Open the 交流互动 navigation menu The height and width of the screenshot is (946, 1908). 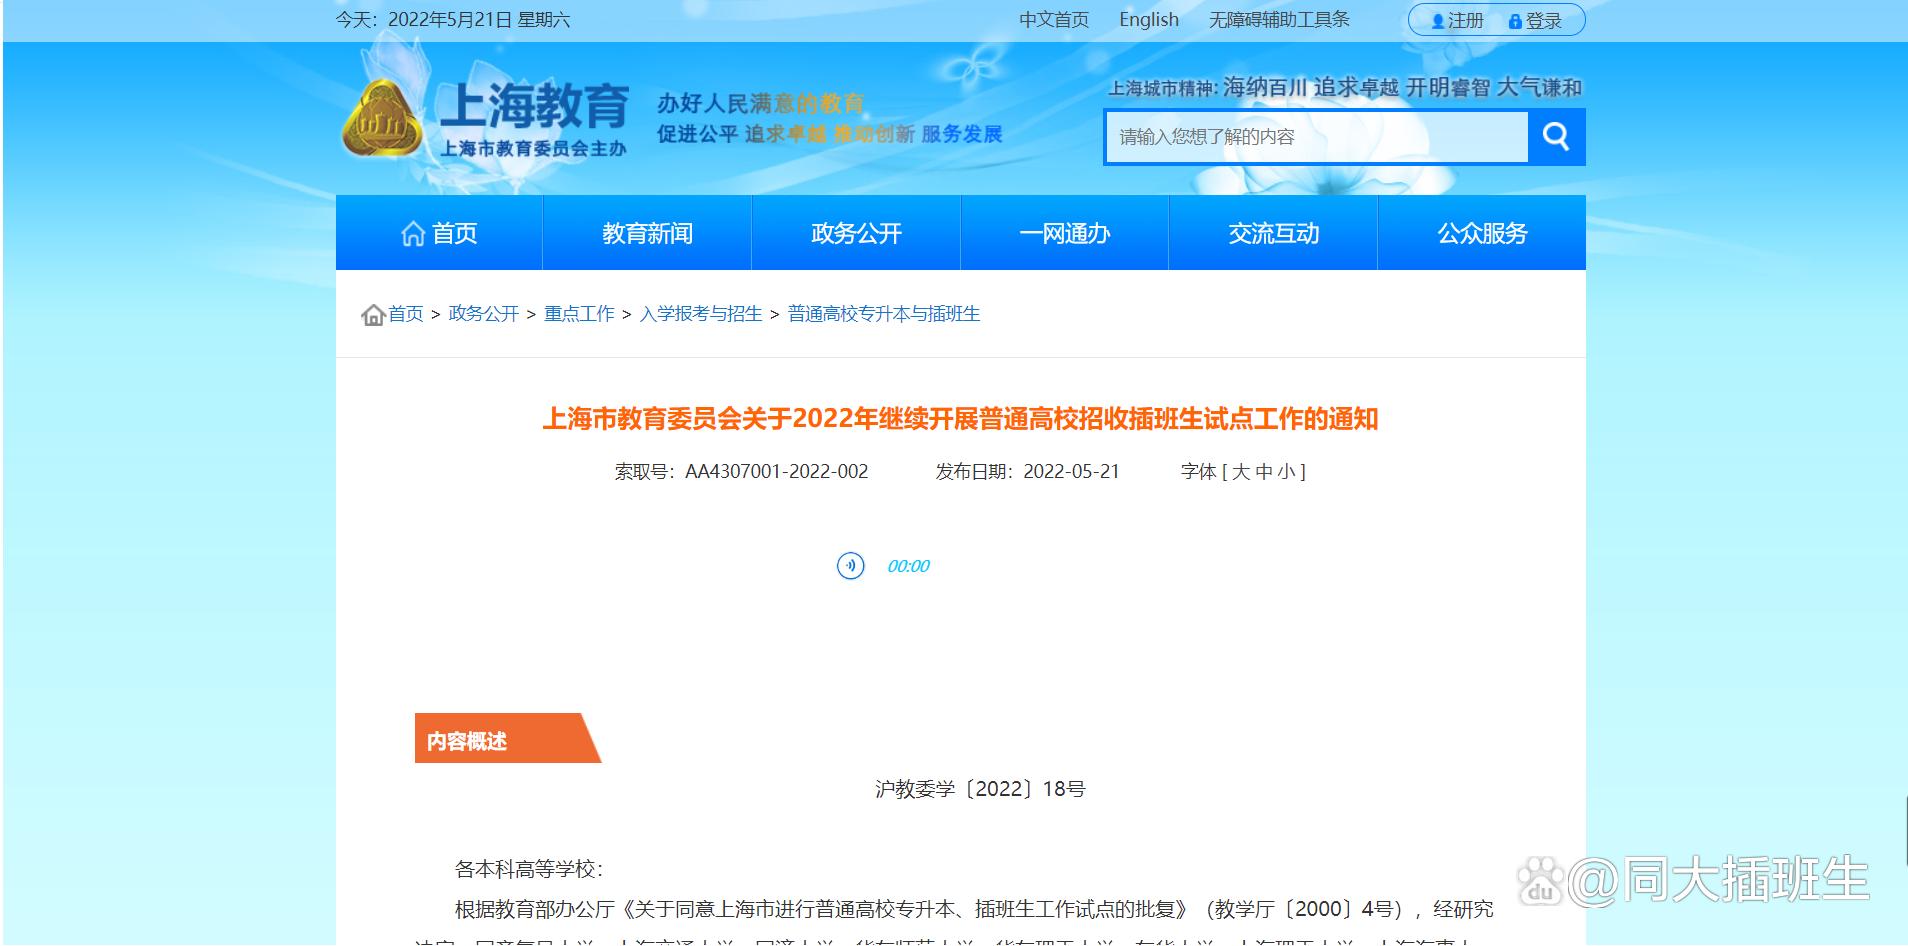click(x=1273, y=232)
